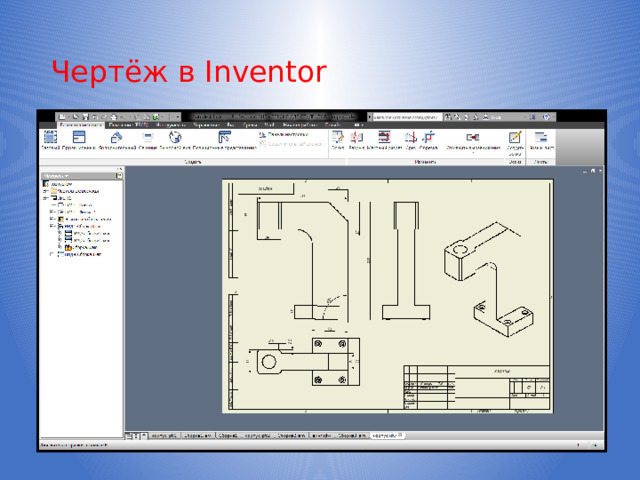
Task: Select the Дополнительный (Auxiliary) view tool
Action: point(117,140)
